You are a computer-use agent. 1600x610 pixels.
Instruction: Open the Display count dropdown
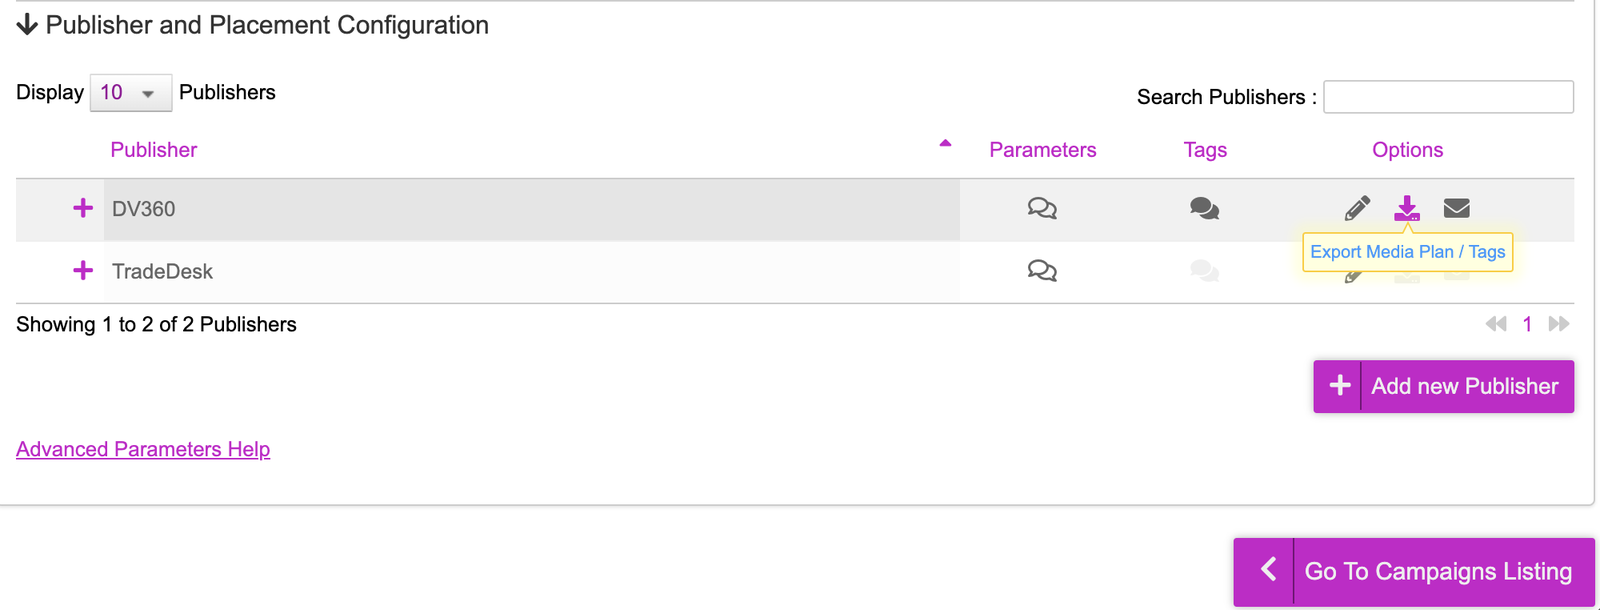[131, 93]
